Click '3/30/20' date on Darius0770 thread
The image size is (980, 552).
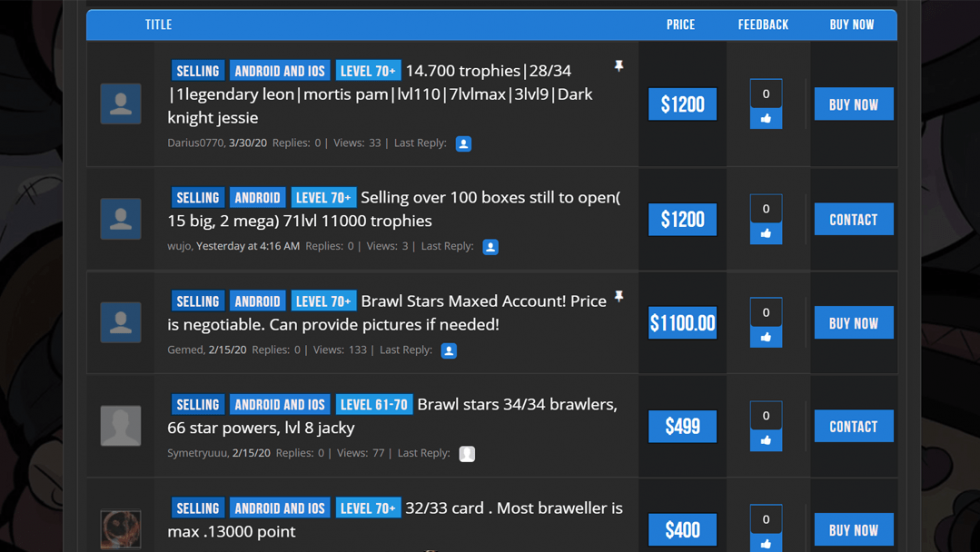click(248, 143)
